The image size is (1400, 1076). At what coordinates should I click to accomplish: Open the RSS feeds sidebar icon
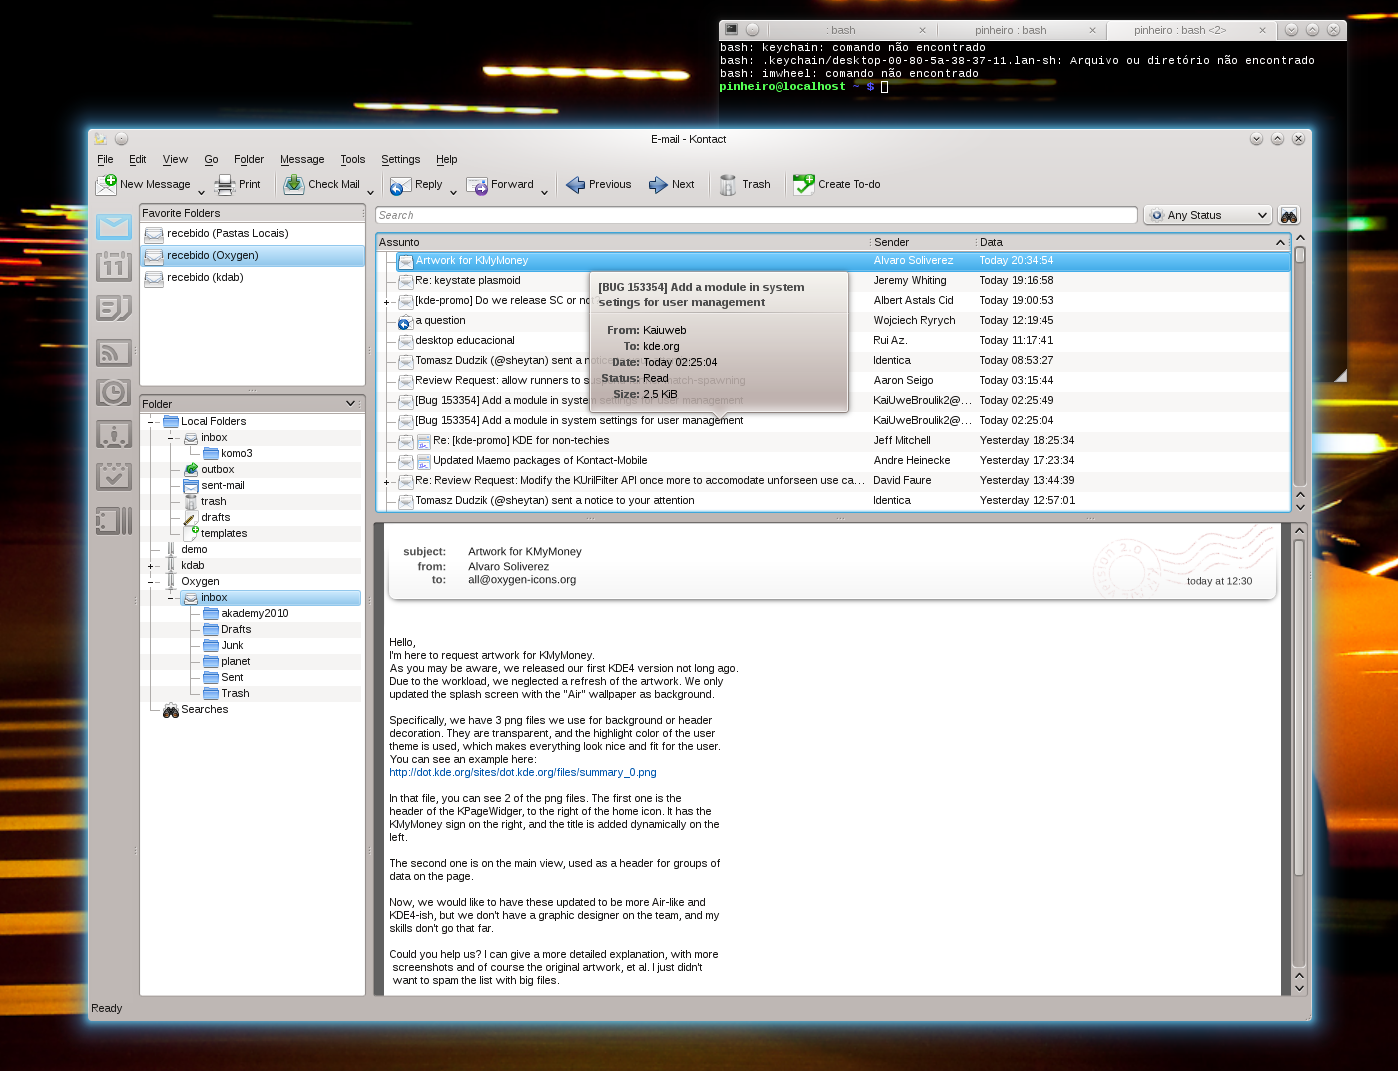114,352
